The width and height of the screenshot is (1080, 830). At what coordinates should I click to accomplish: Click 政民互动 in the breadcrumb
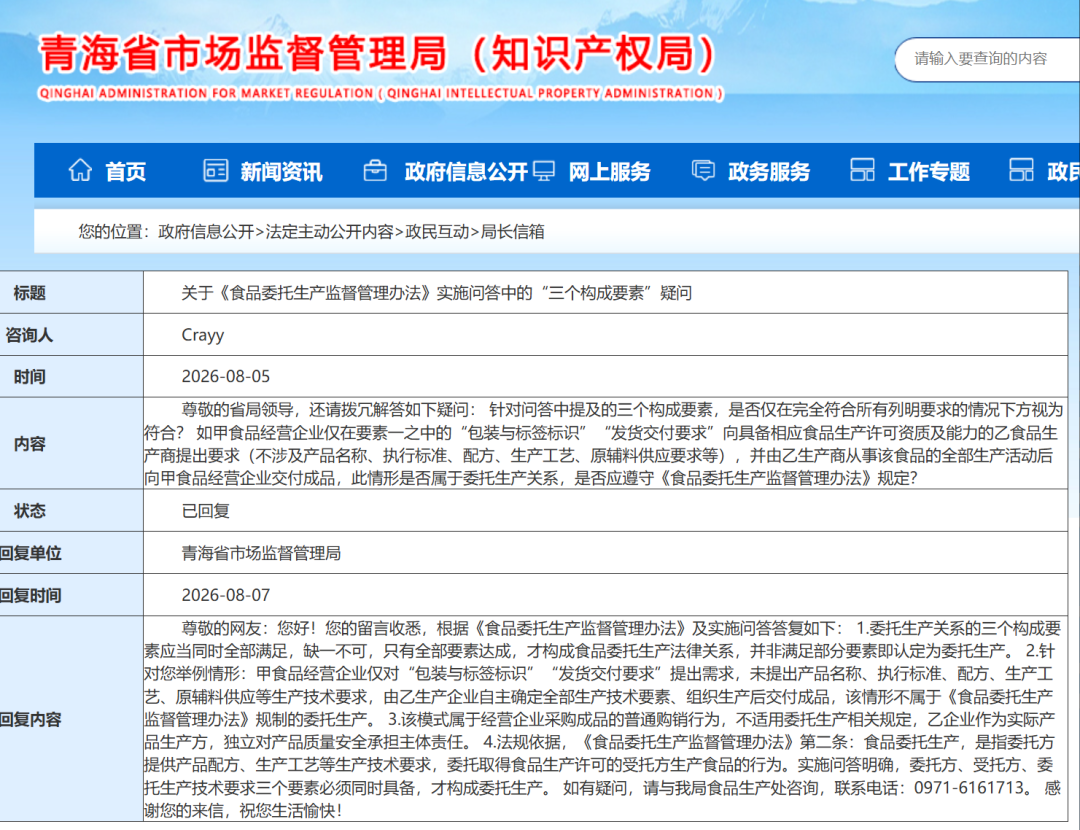click(x=437, y=231)
